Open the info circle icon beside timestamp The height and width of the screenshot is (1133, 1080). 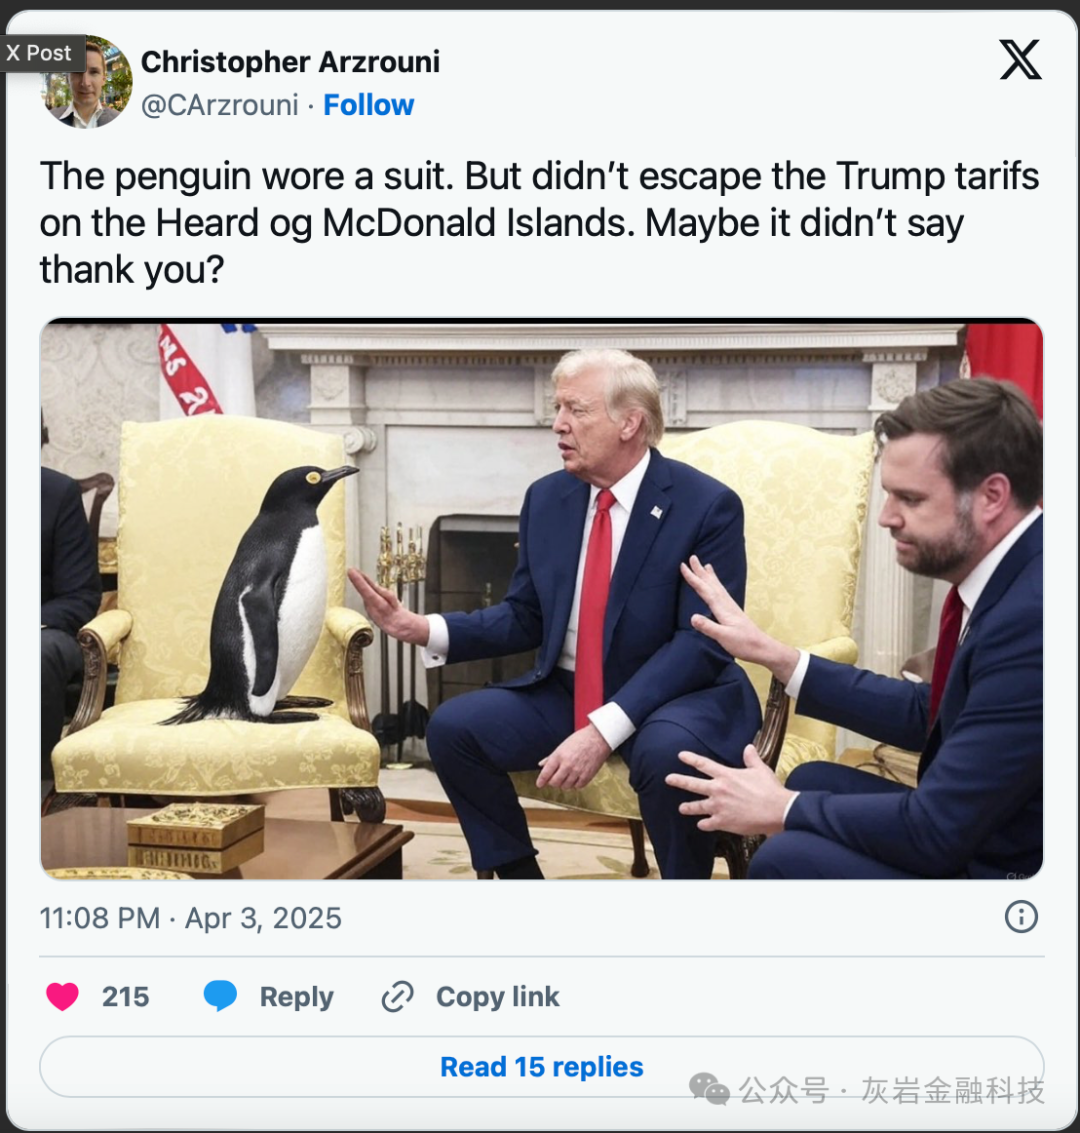(1021, 917)
